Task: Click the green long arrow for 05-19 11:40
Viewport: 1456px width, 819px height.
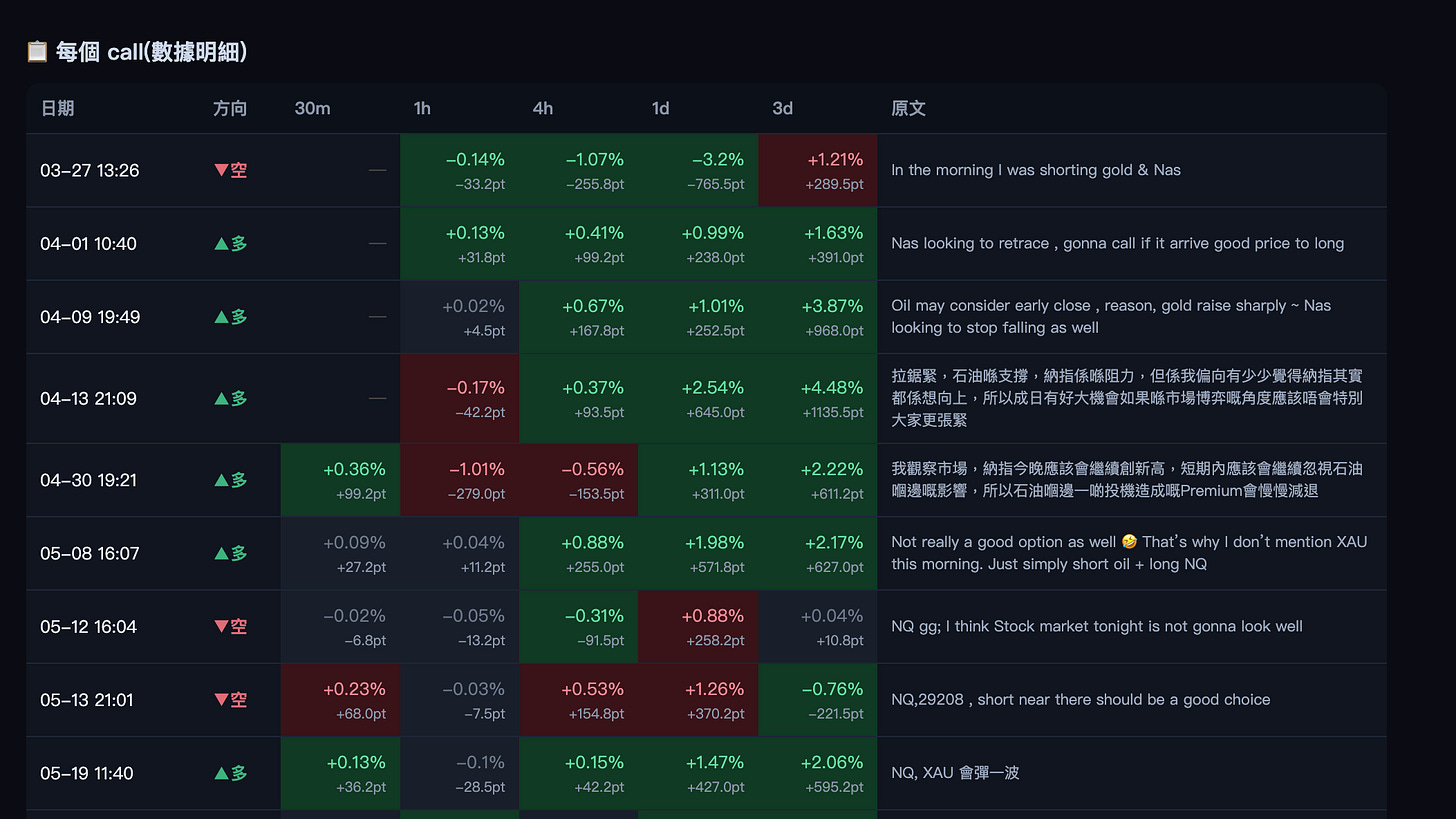Action: pyautogui.click(x=221, y=773)
